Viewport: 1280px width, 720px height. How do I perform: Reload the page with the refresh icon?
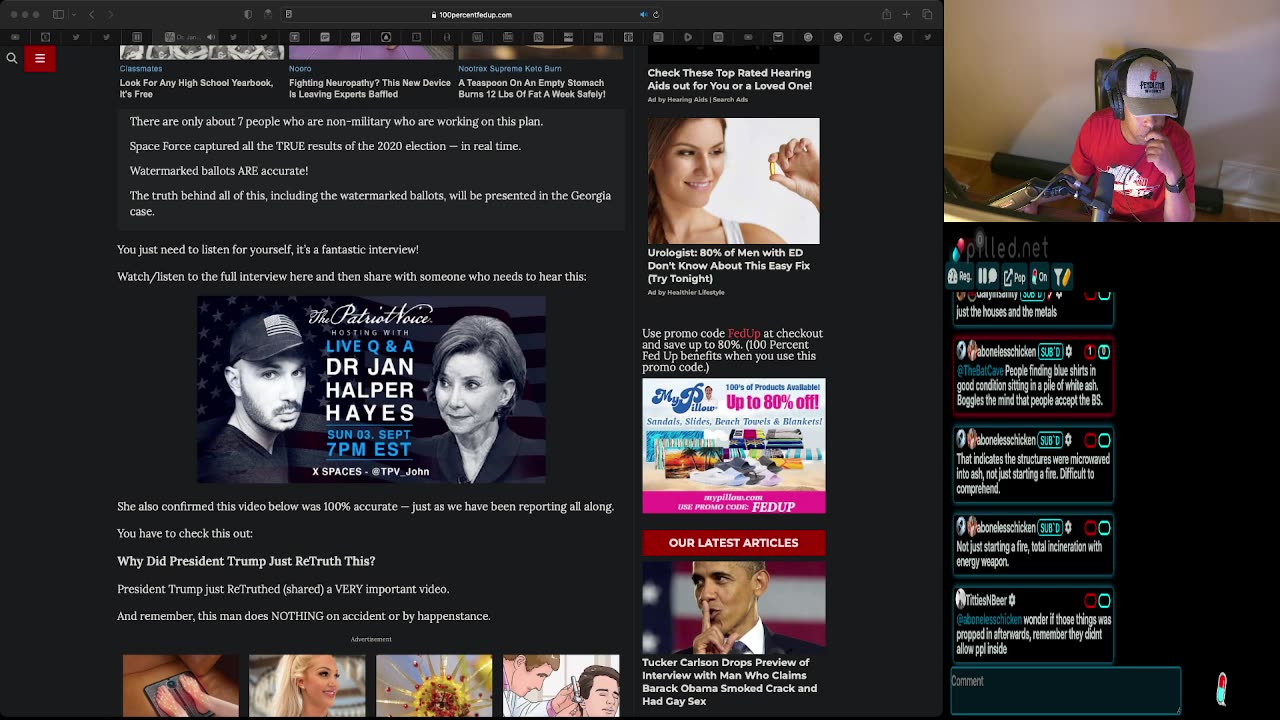(x=656, y=14)
